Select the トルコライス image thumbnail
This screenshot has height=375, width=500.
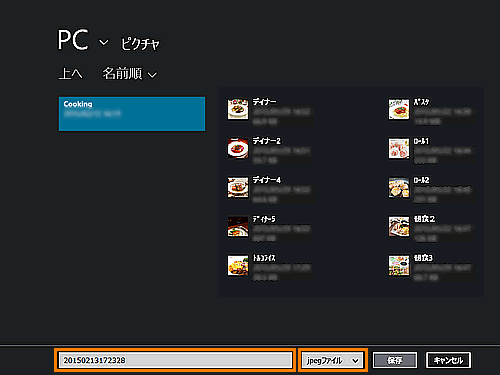(x=238, y=265)
